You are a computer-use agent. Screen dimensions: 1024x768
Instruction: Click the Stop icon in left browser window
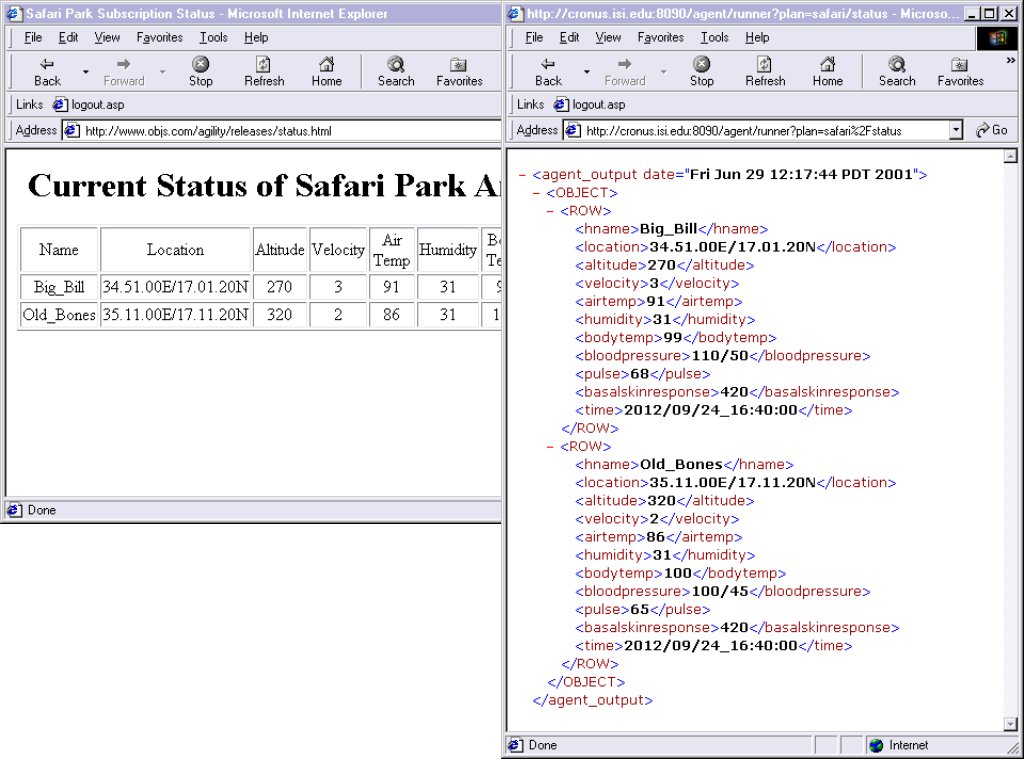click(201, 70)
